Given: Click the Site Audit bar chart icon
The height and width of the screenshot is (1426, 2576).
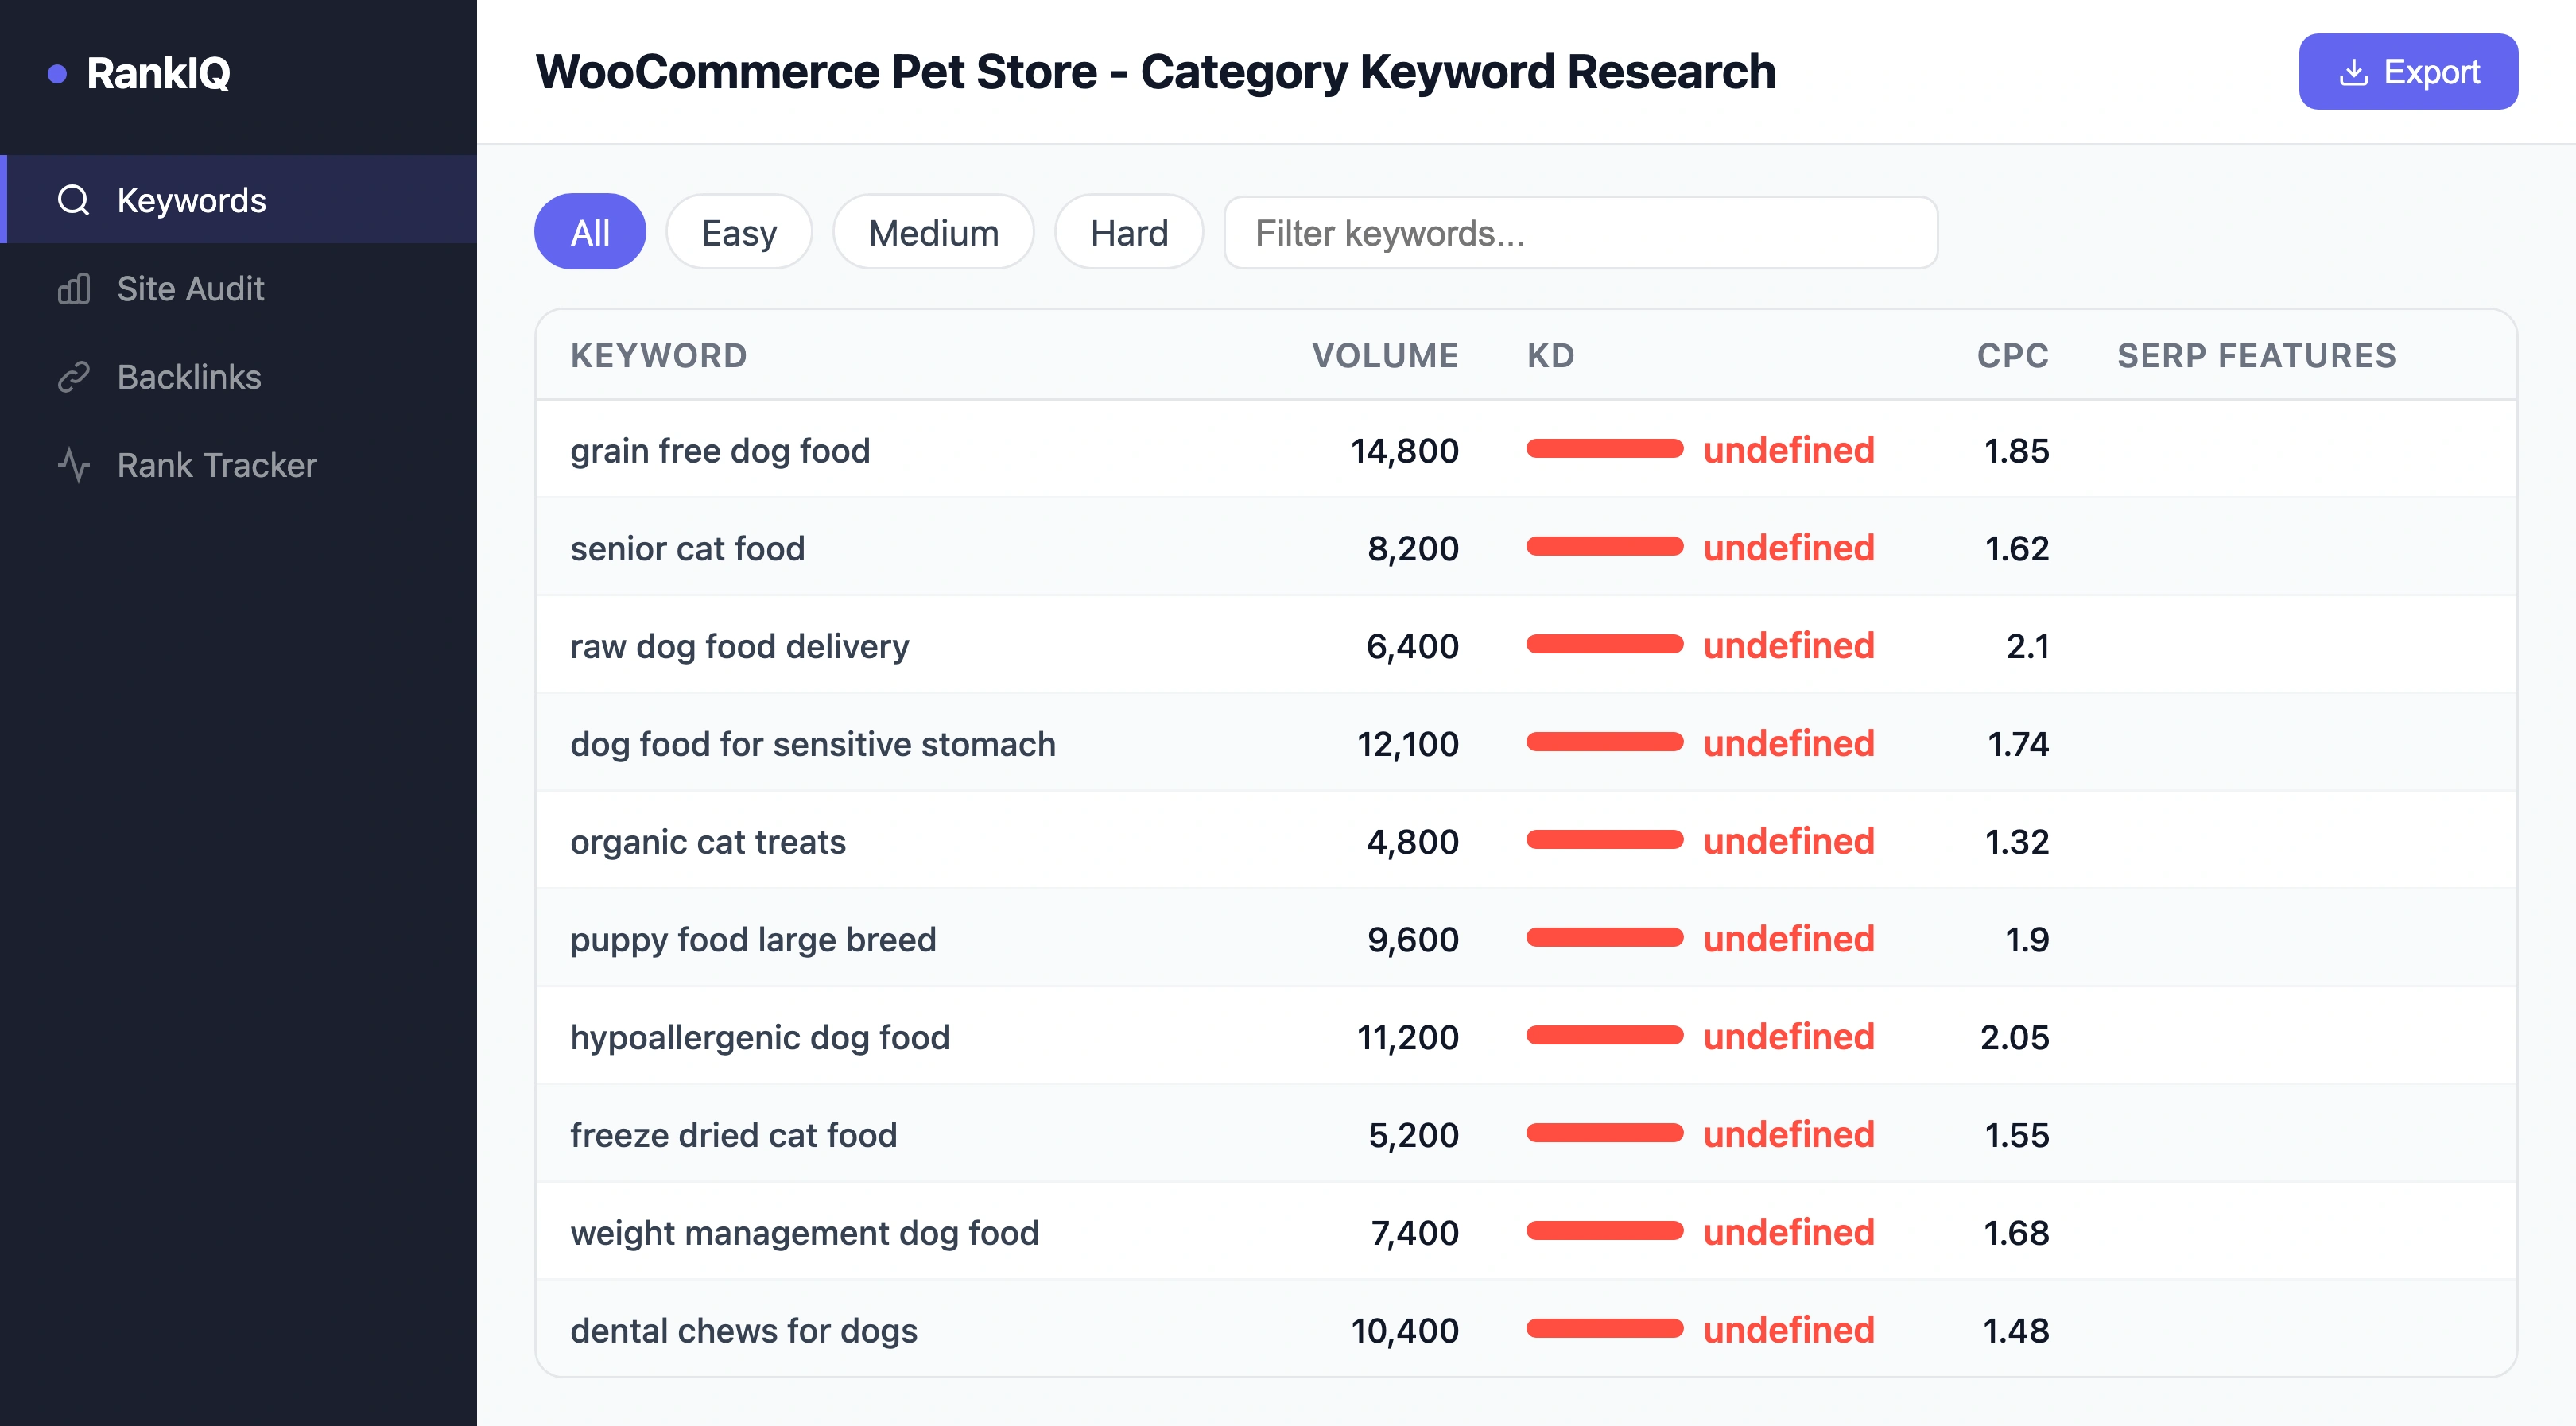Looking at the screenshot, I should tap(73, 289).
